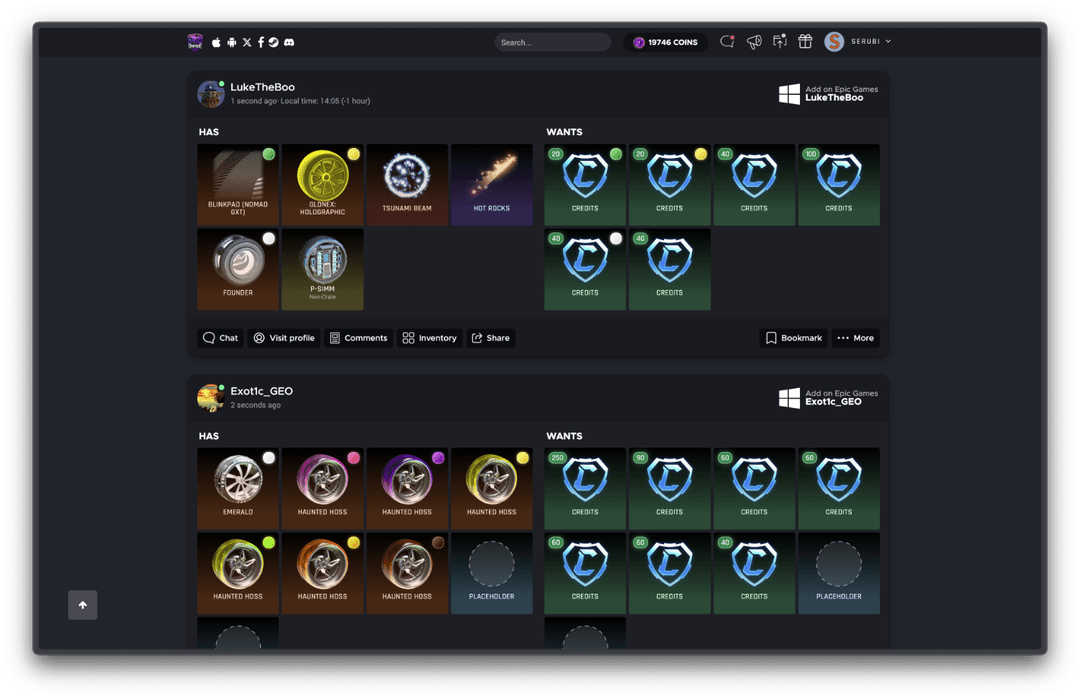Share LukeTheBoo's trade post
The image size is (1080, 698).
coord(490,338)
